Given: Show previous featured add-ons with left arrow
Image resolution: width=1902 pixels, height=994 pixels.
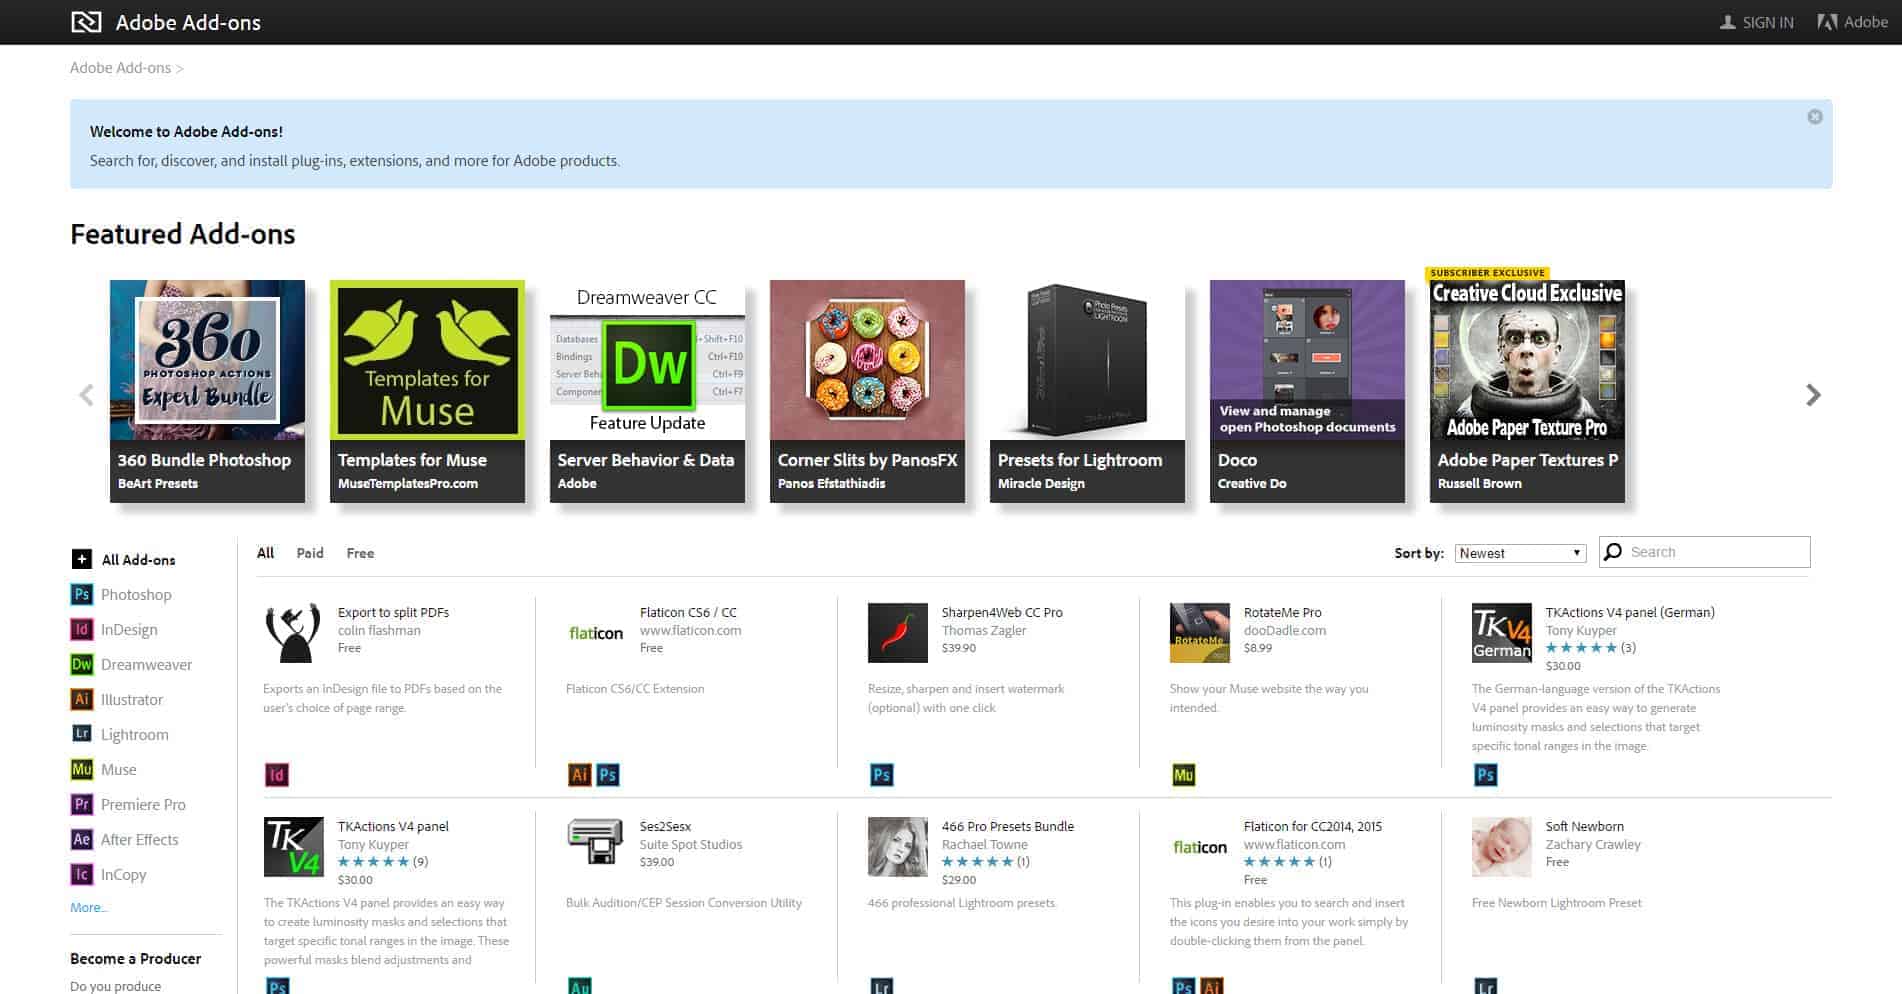Looking at the screenshot, I should (x=87, y=395).
